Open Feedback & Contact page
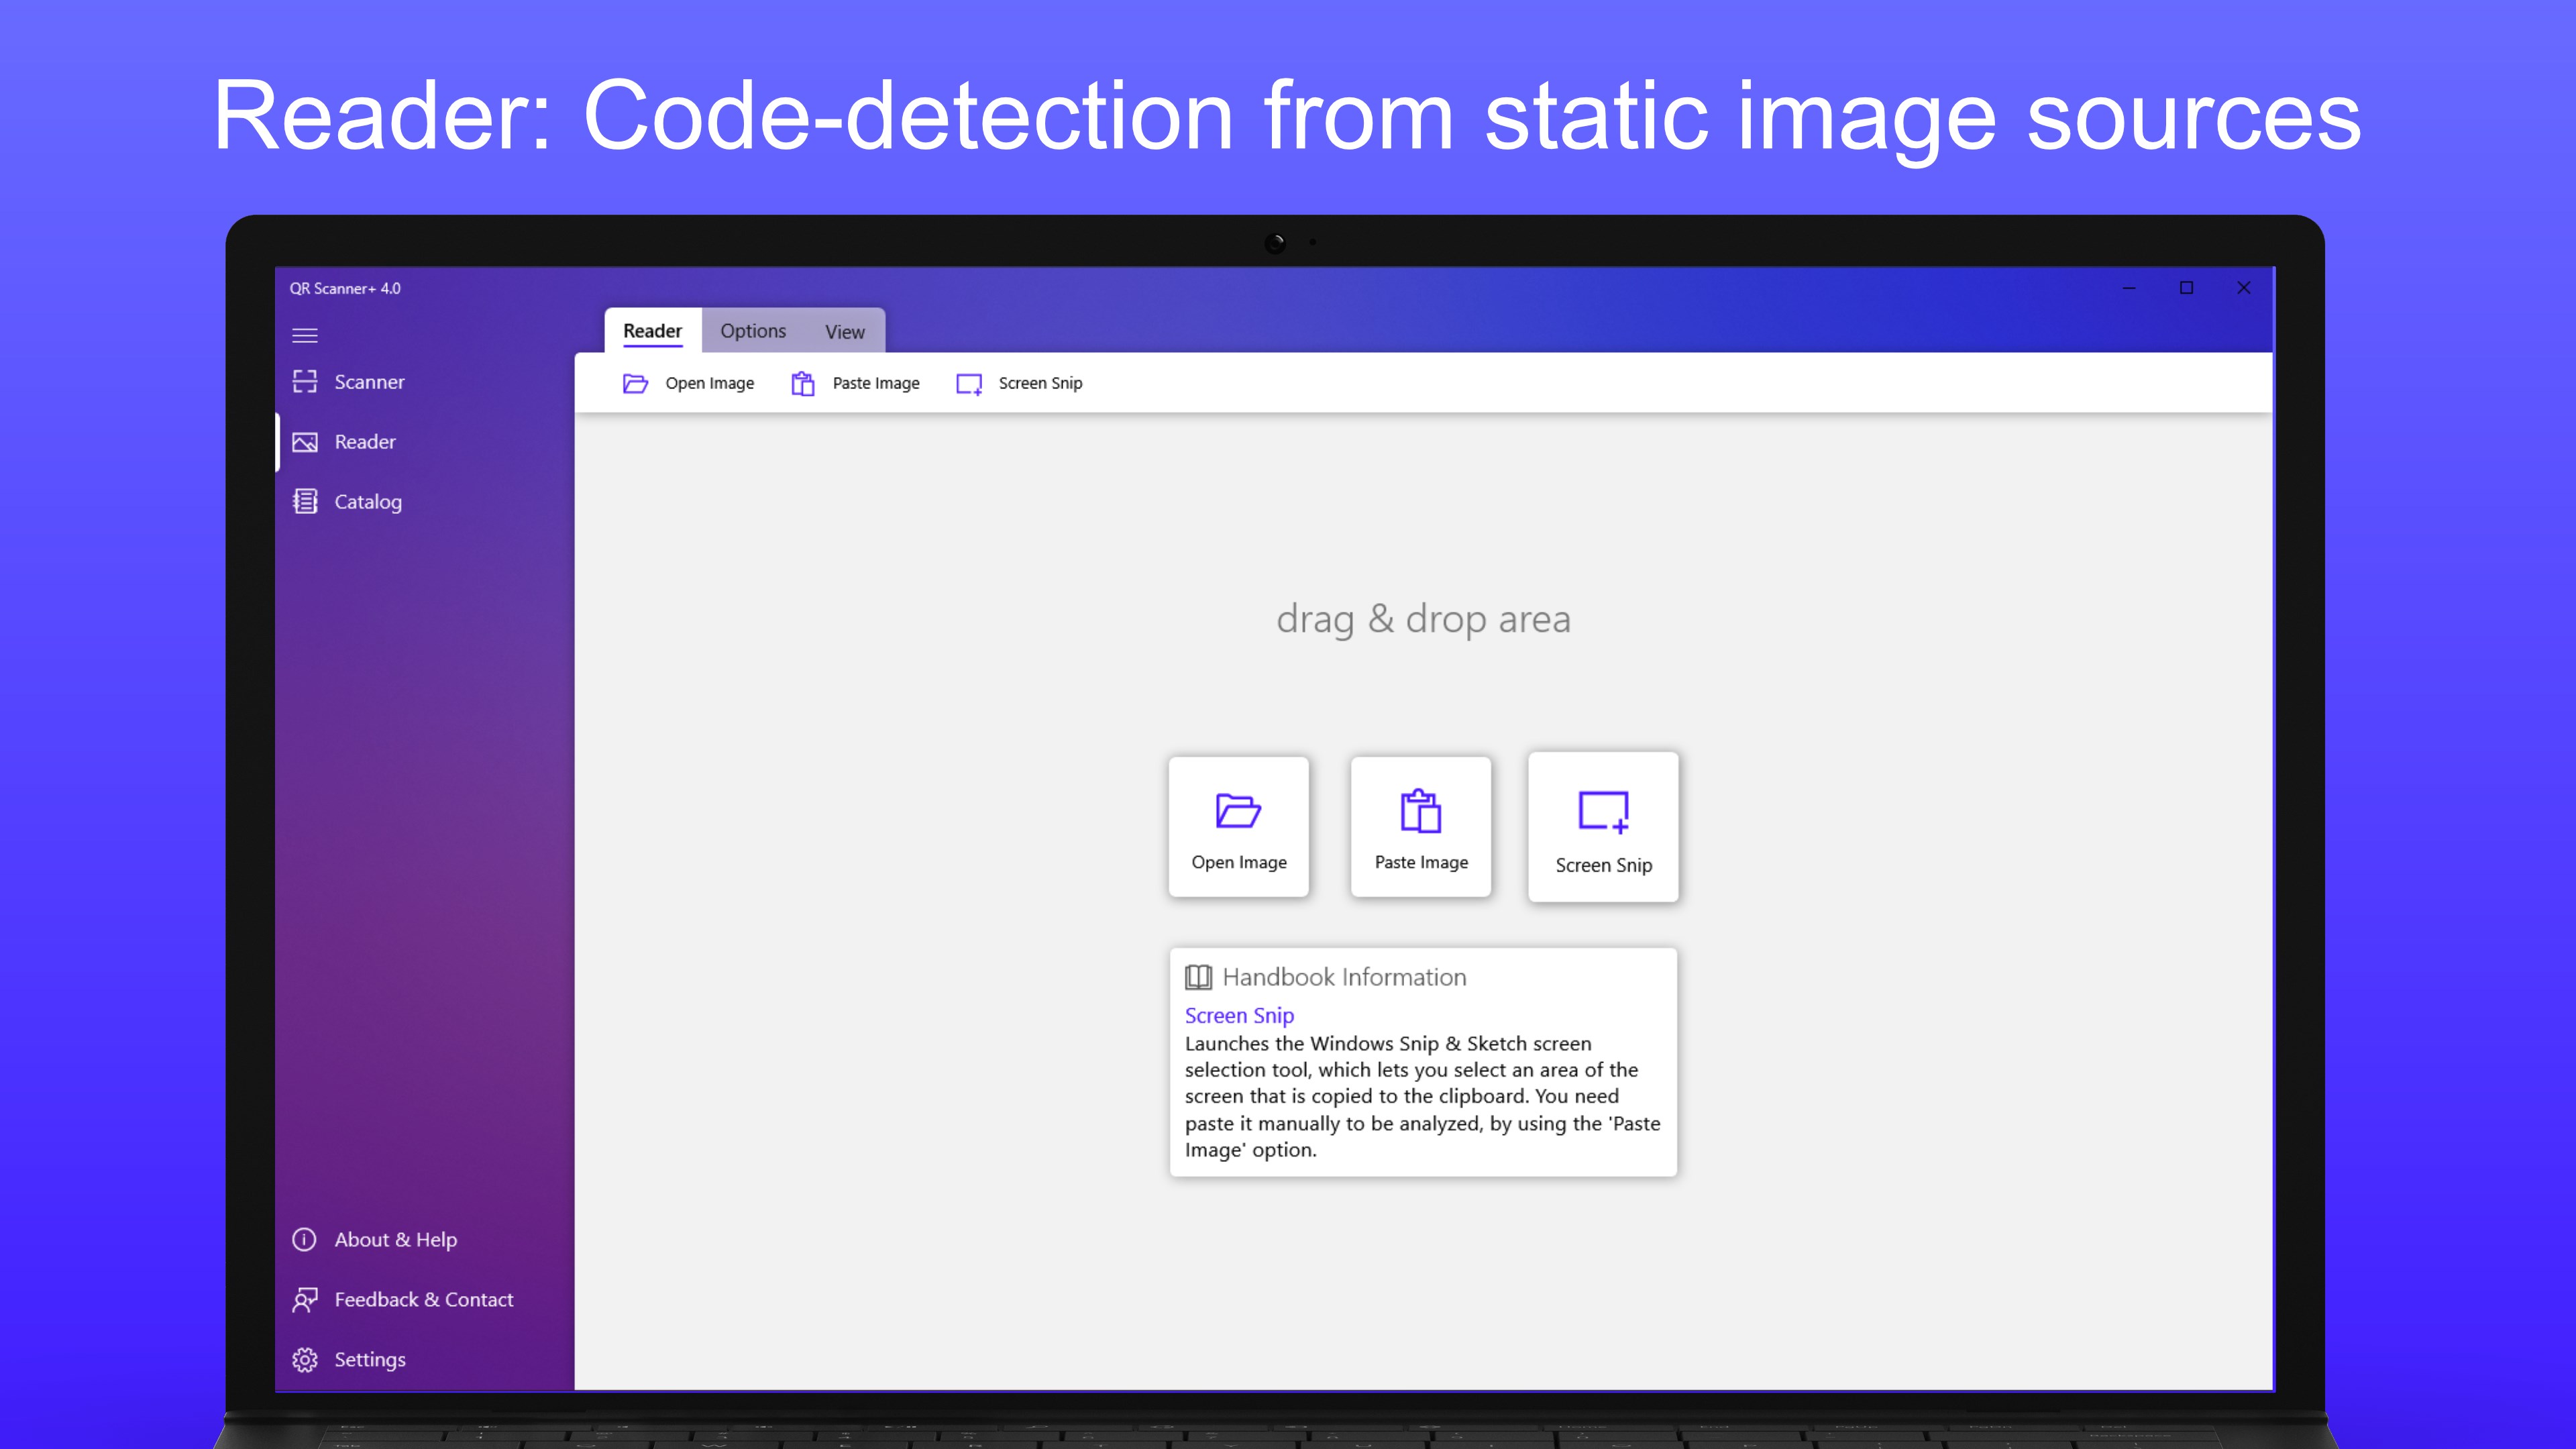Image resolution: width=2576 pixels, height=1449 pixels. tap(423, 1299)
